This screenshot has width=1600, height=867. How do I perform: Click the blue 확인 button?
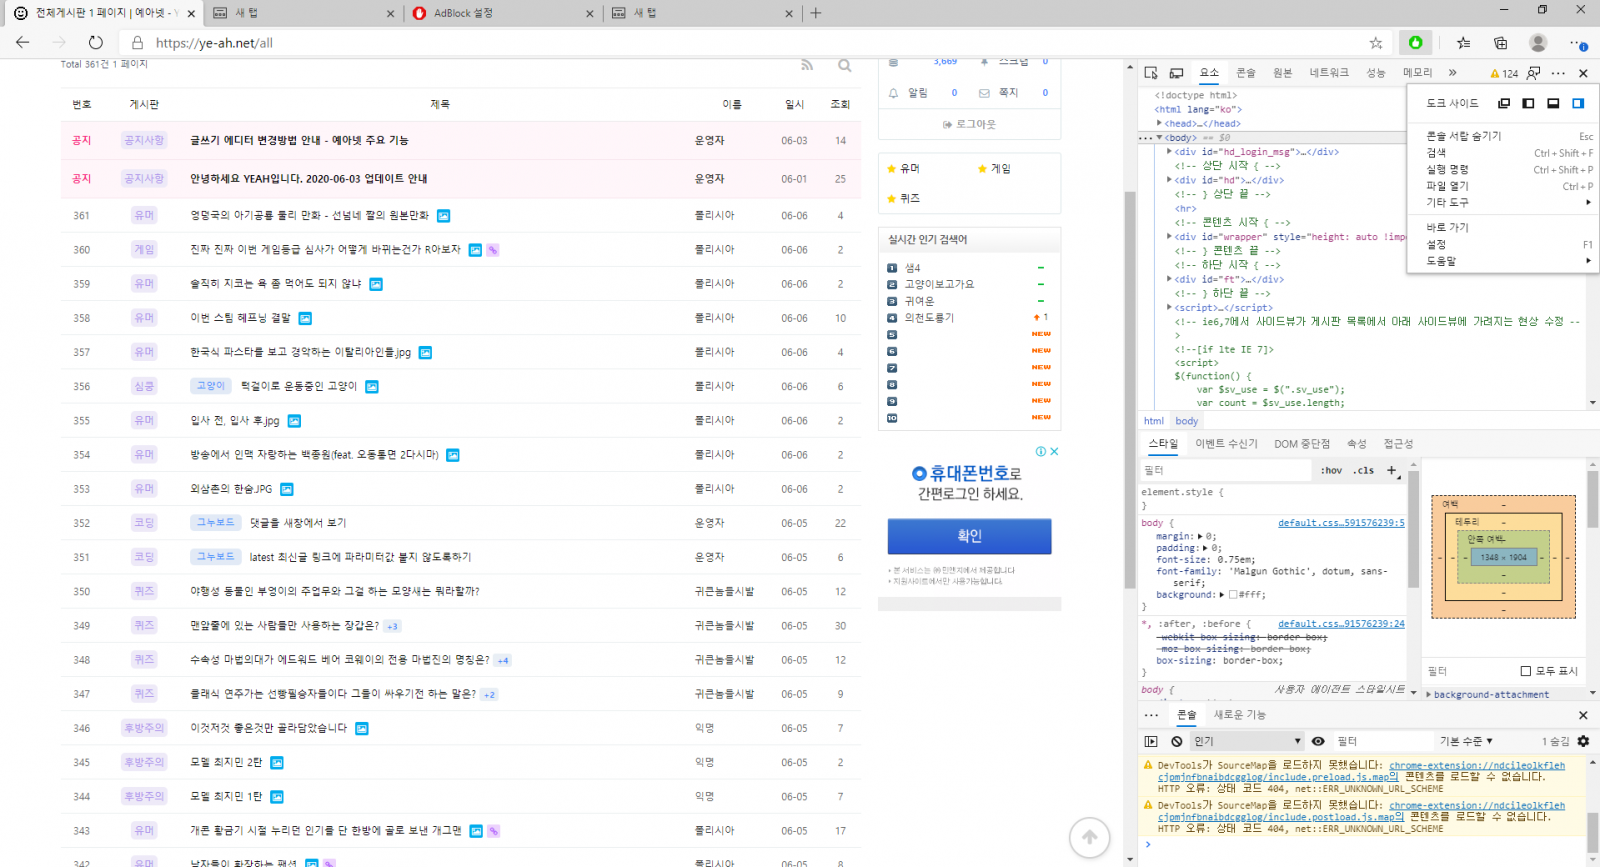pos(969,536)
